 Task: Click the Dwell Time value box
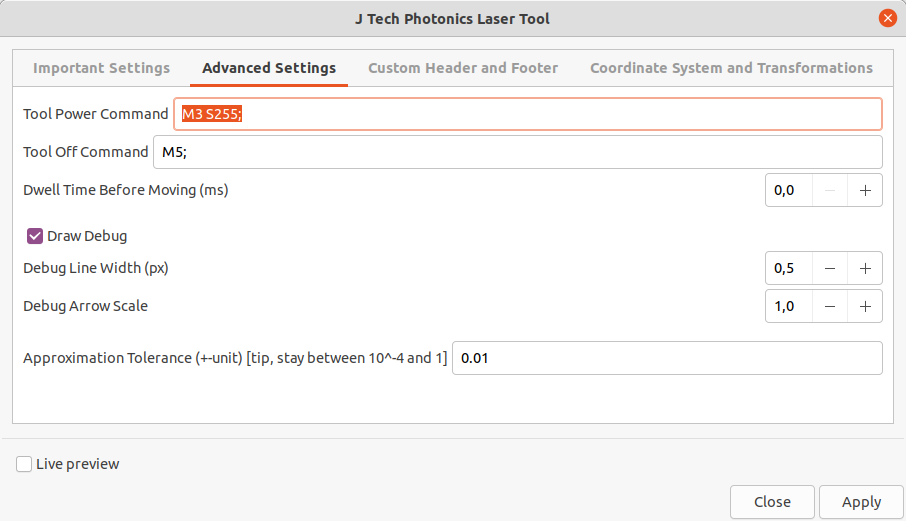pos(789,190)
